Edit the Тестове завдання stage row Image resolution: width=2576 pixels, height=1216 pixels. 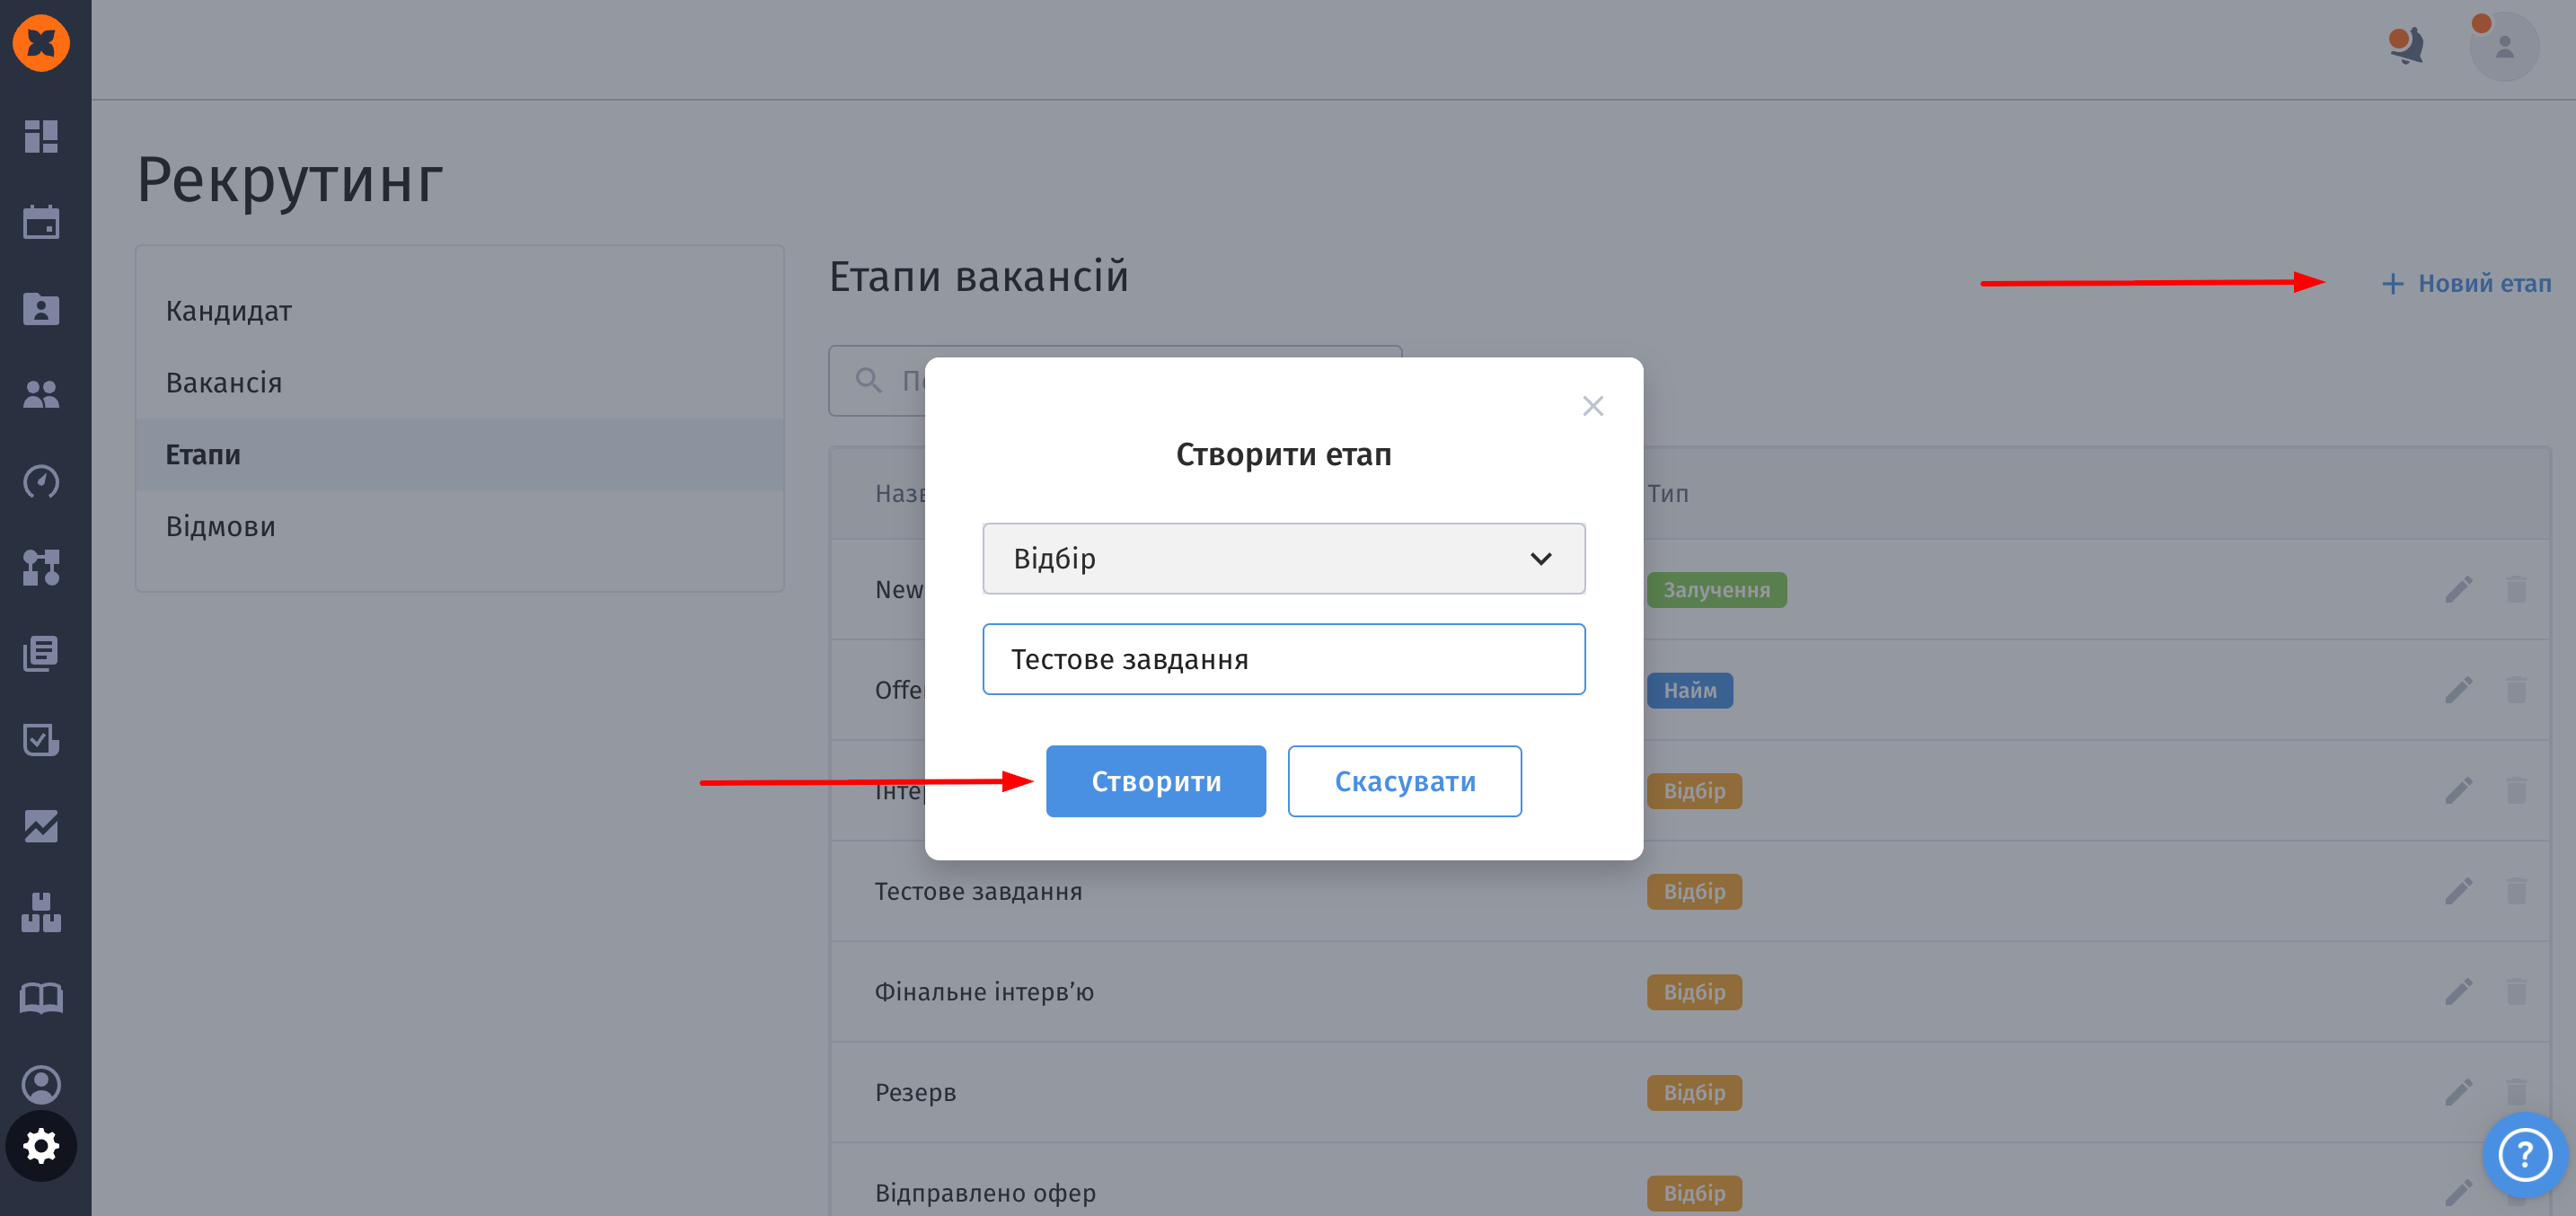pos(2458,891)
